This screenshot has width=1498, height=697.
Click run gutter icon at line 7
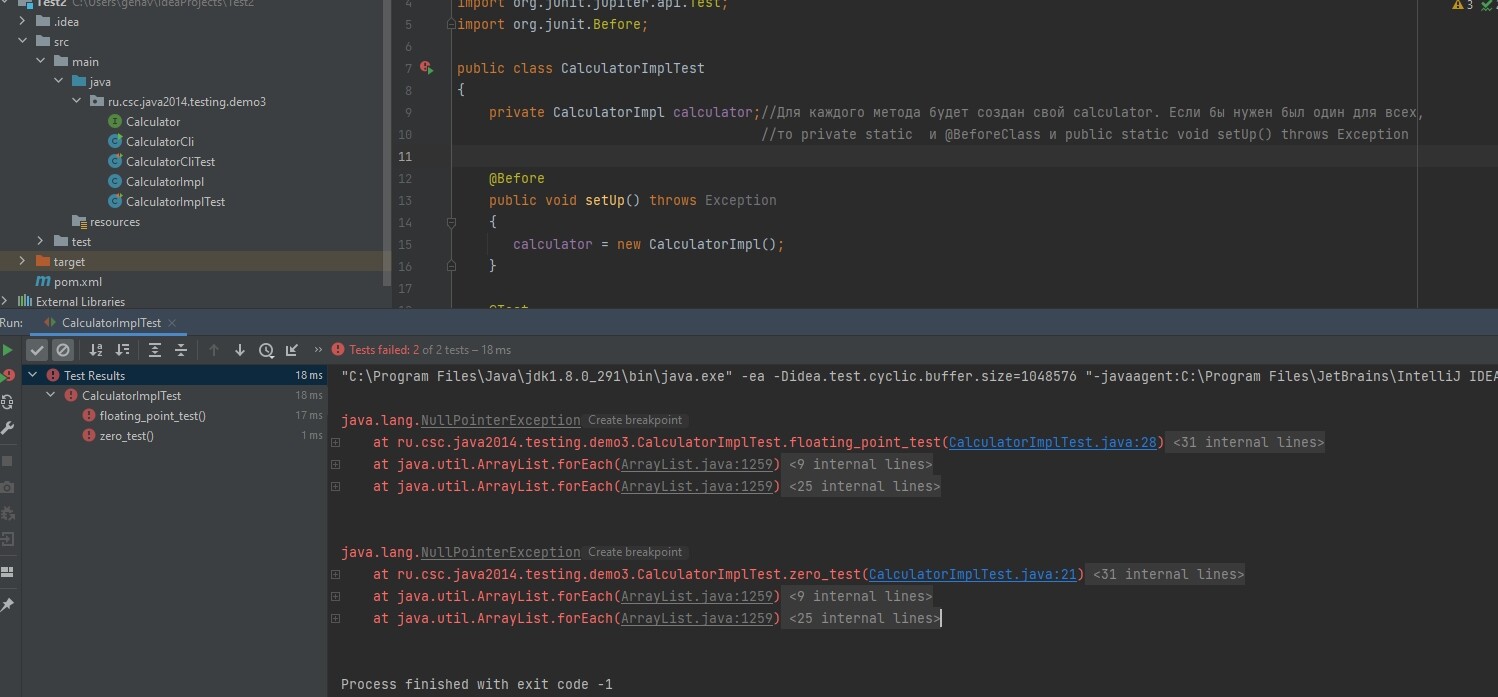tap(427, 68)
